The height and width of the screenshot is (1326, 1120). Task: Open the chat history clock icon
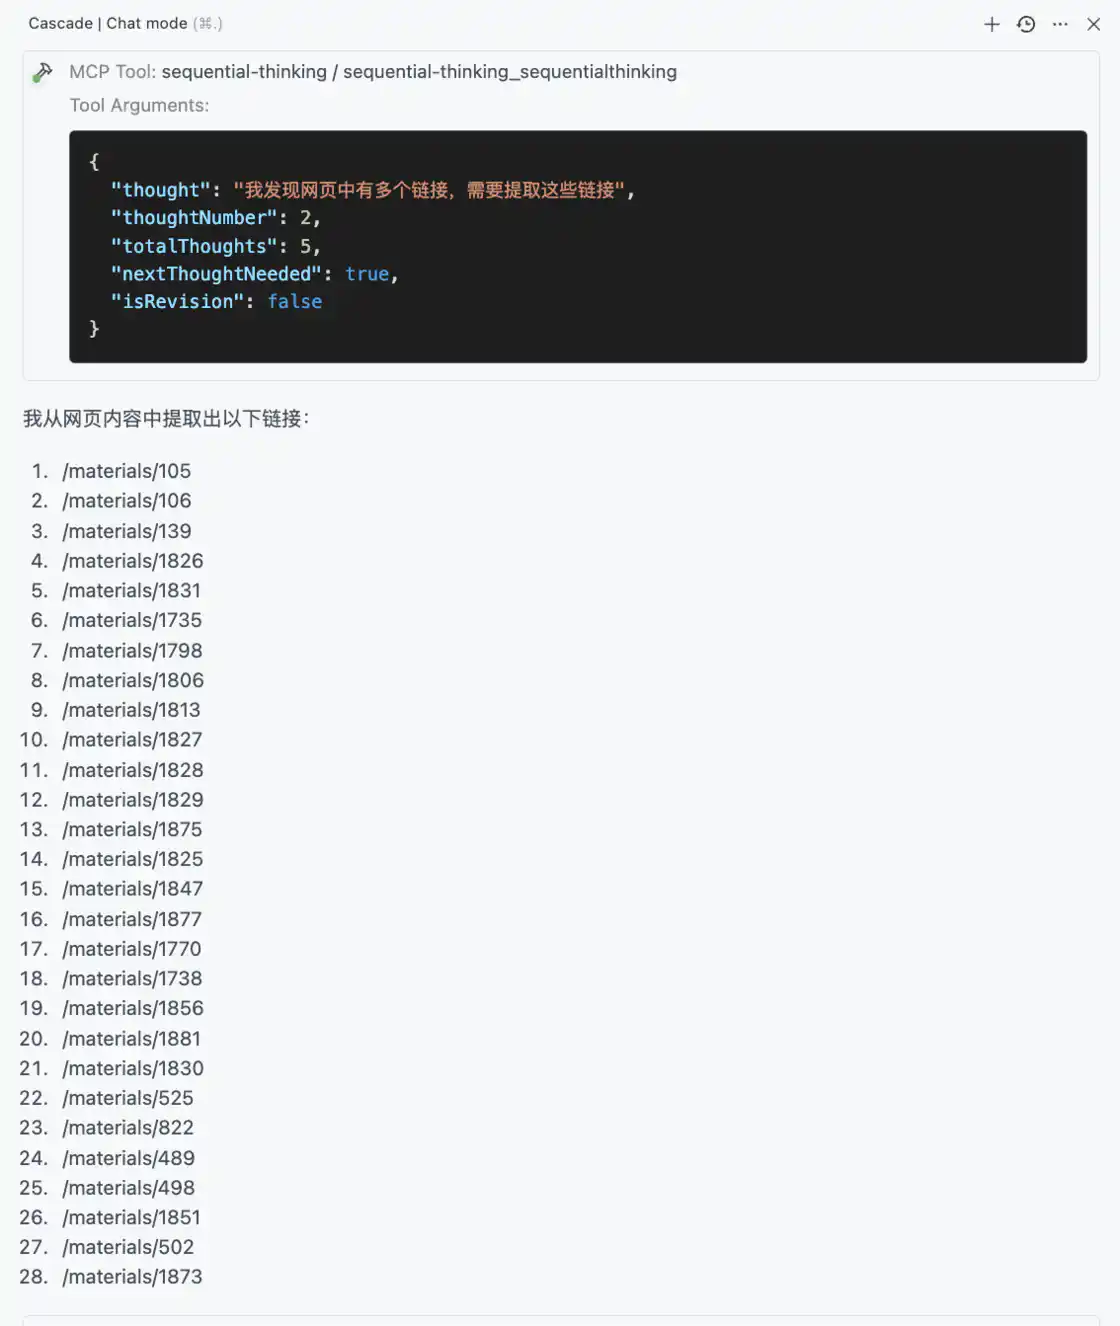click(1026, 24)
